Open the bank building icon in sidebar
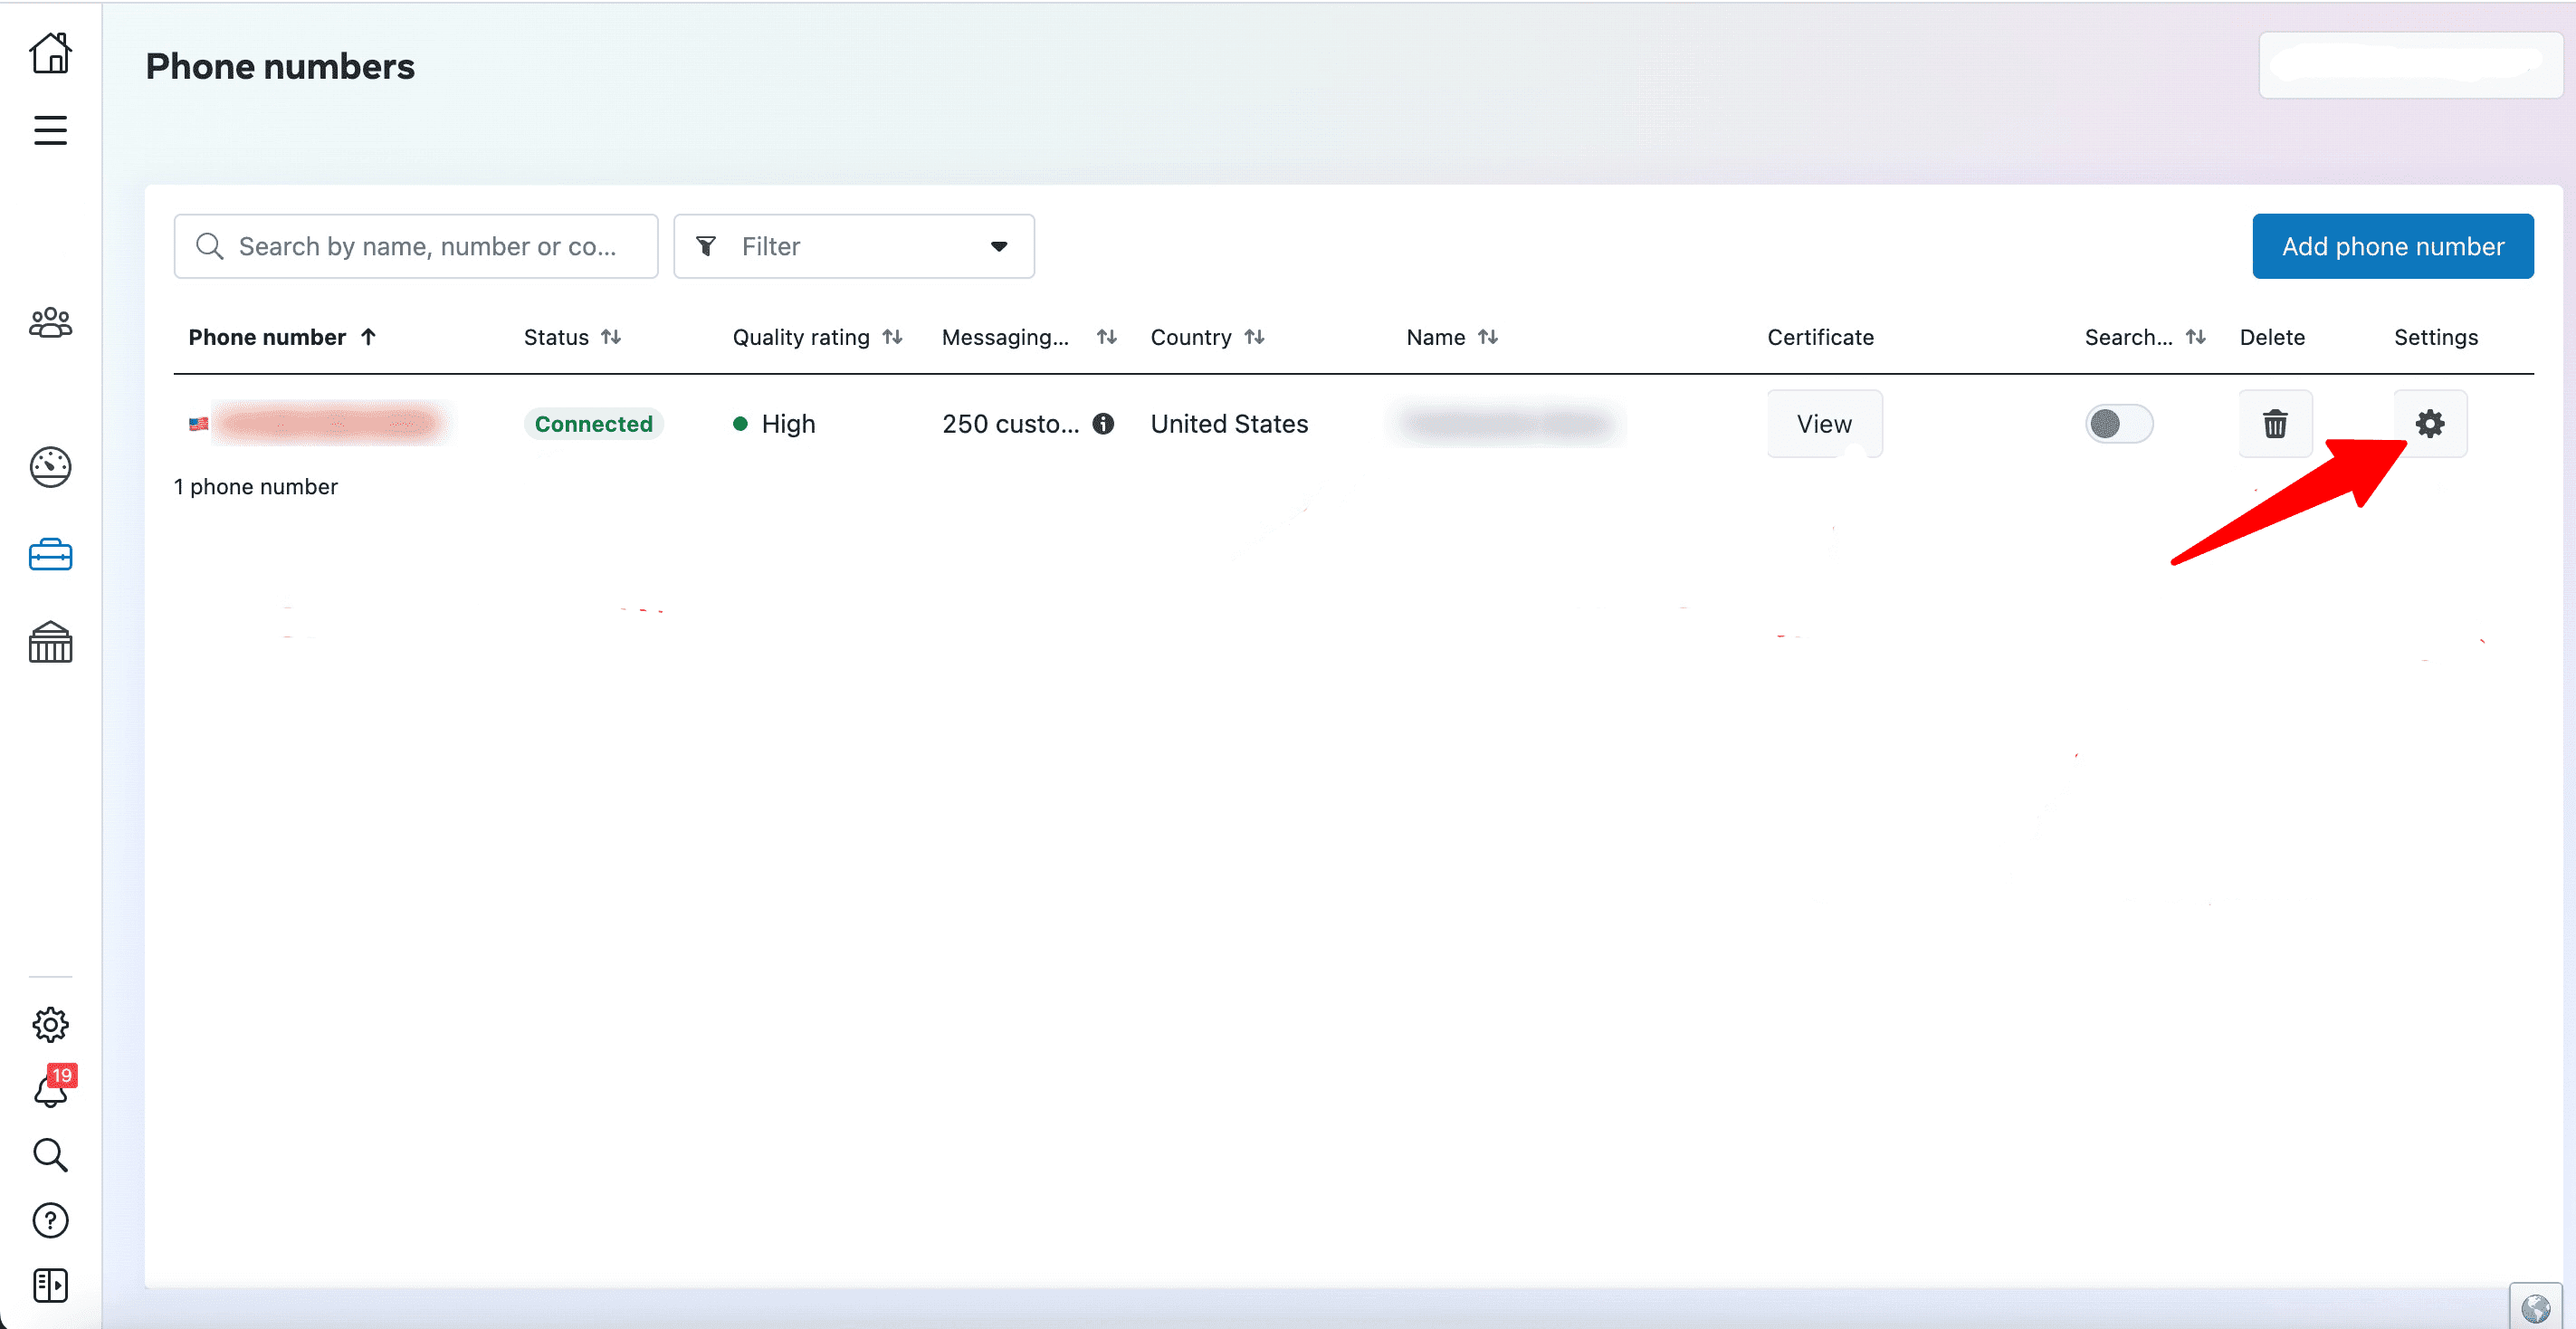The image size is (2576, 1329). (50, 642)
